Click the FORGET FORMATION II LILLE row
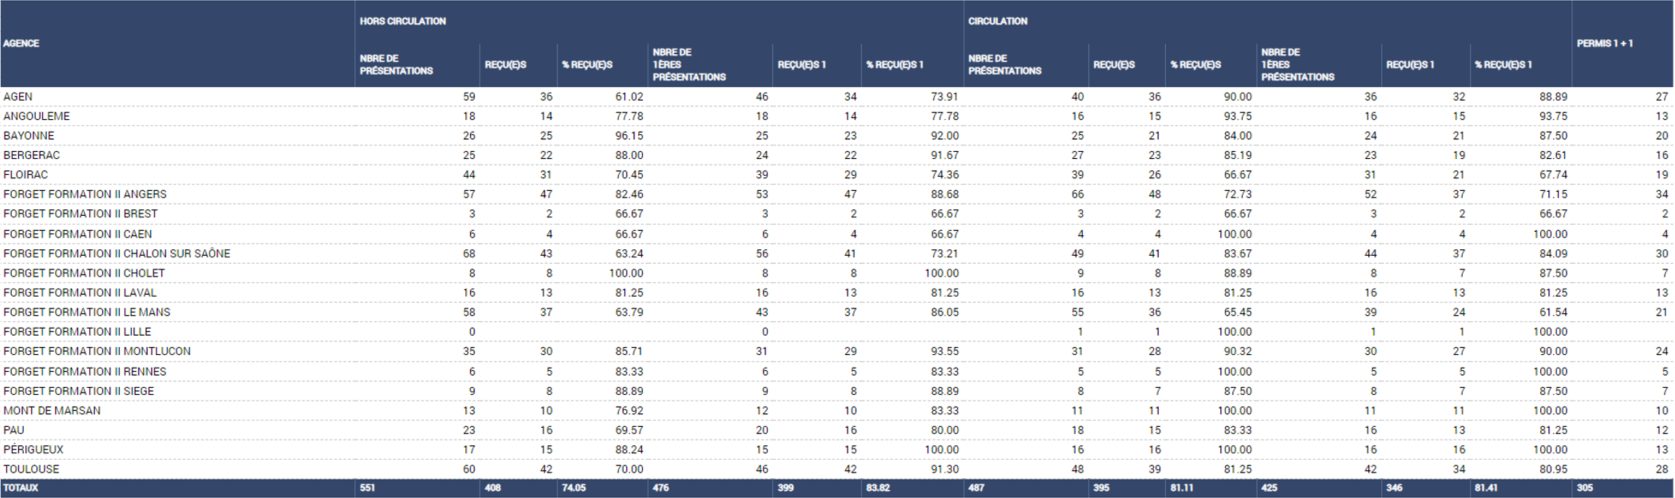1675x498 pixels. click(x=76, y=332)
